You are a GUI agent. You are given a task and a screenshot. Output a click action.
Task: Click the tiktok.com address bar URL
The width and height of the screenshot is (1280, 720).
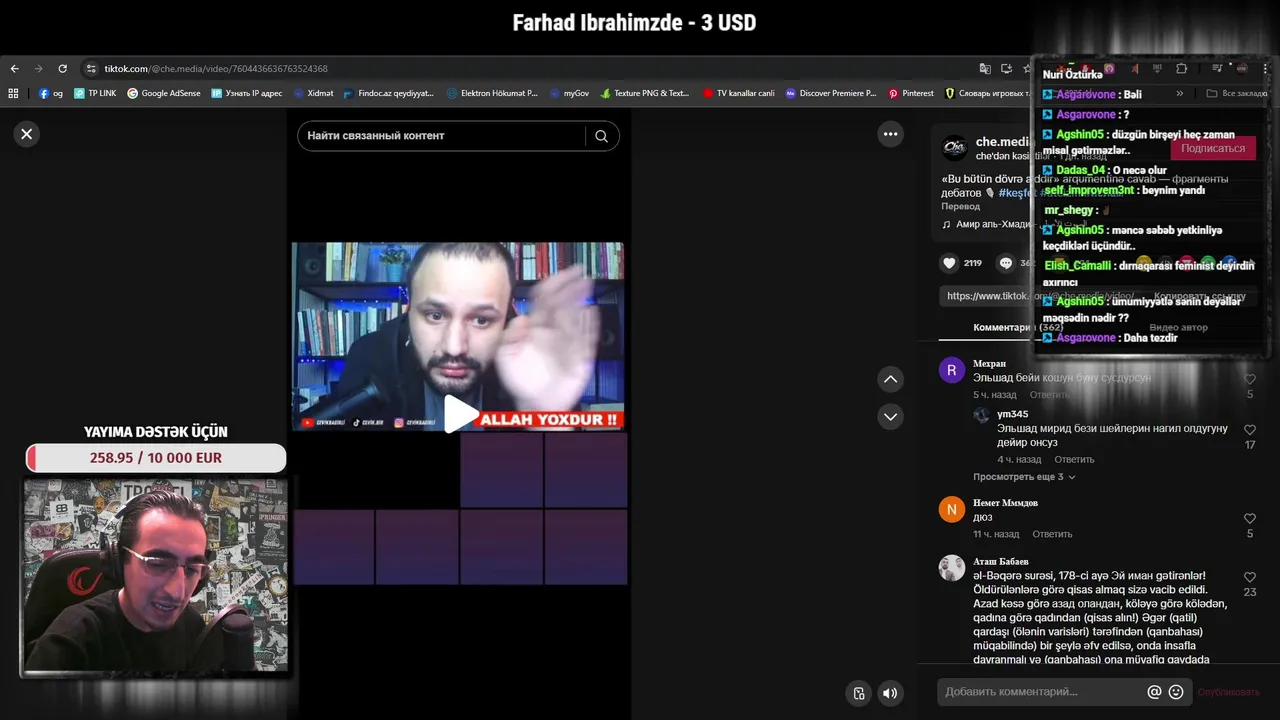216,69
